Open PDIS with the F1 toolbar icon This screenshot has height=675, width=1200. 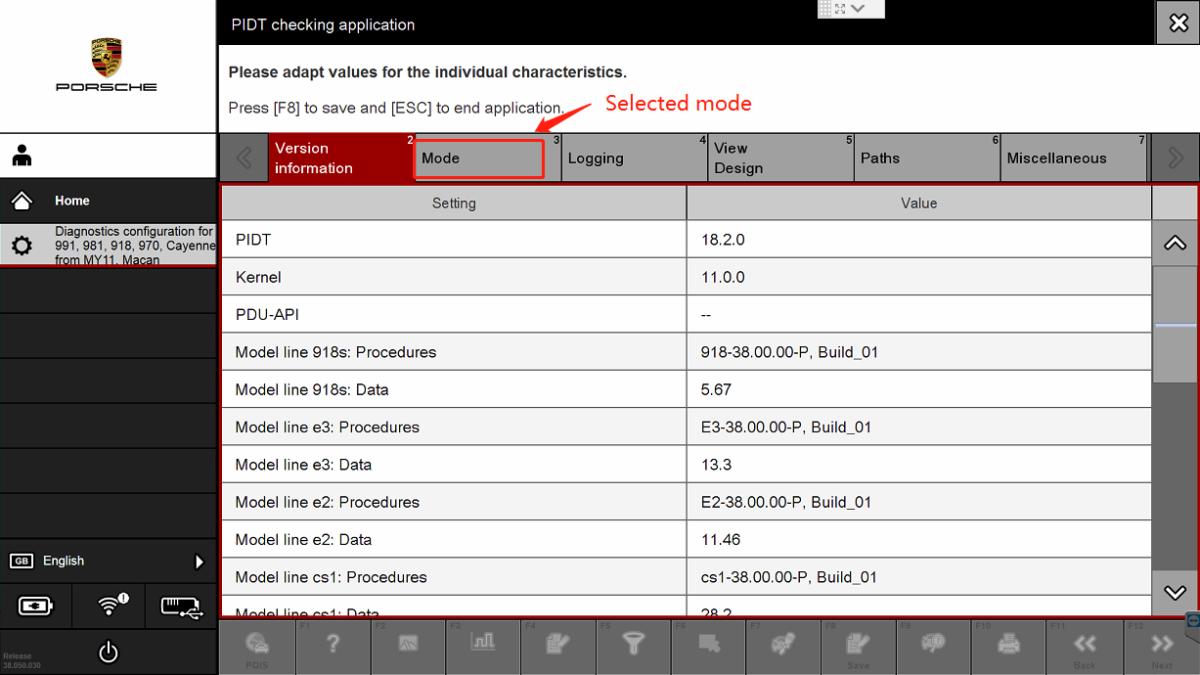click(257, 645)
